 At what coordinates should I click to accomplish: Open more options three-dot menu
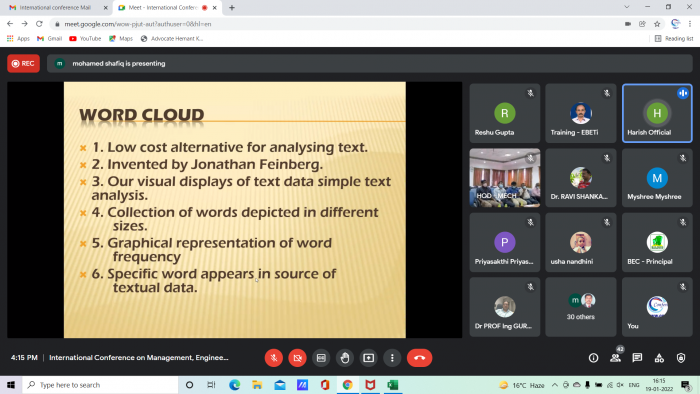coord(392,358)
